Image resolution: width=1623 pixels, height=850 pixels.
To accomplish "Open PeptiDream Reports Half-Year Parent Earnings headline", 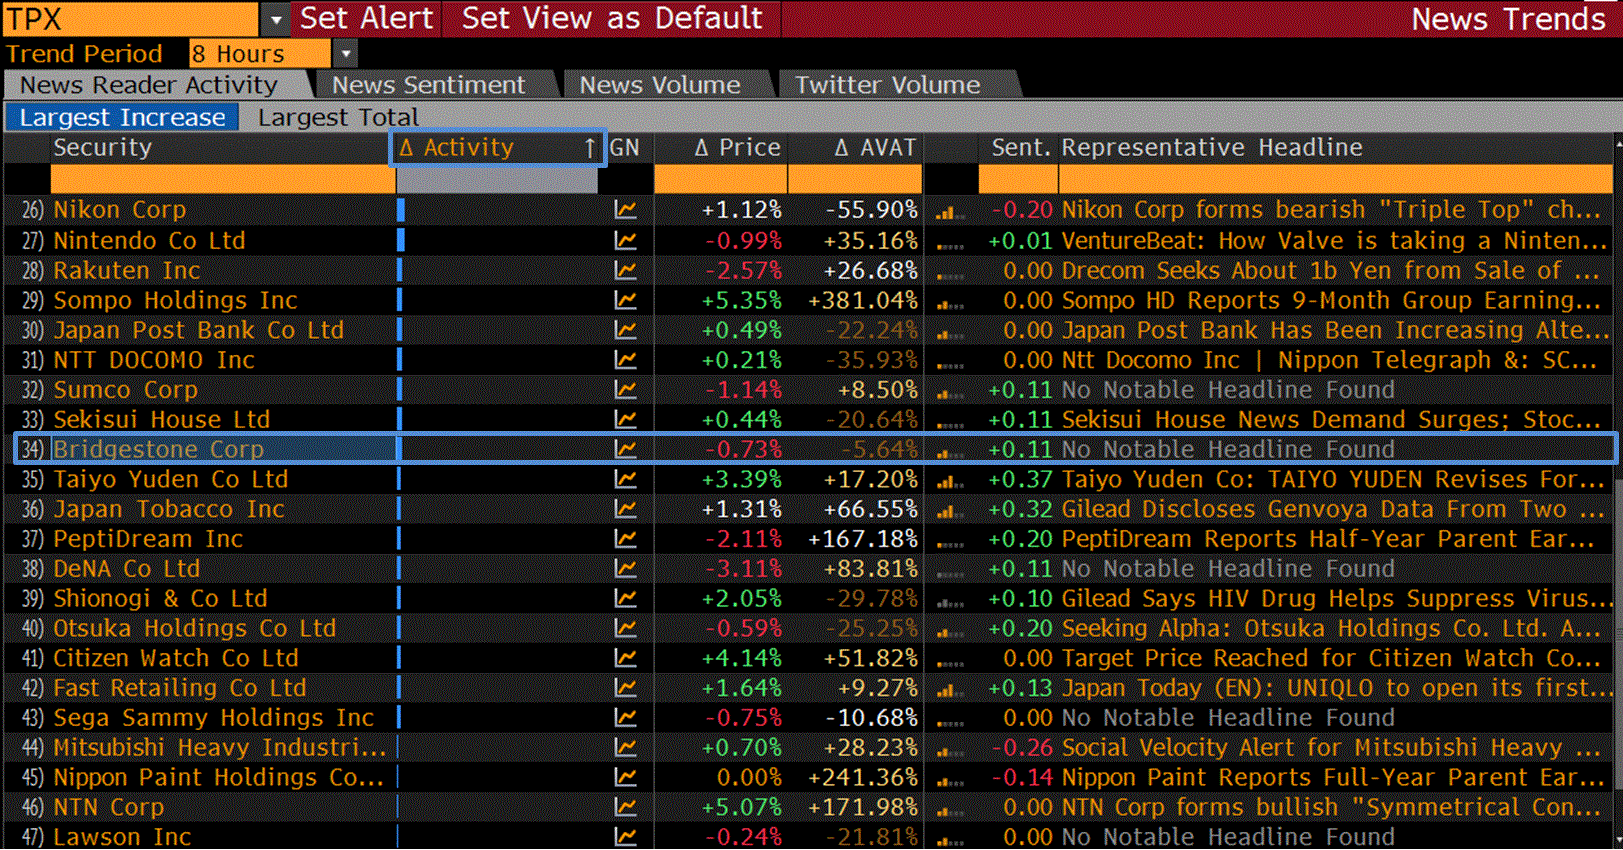I will coord(1328,539).
